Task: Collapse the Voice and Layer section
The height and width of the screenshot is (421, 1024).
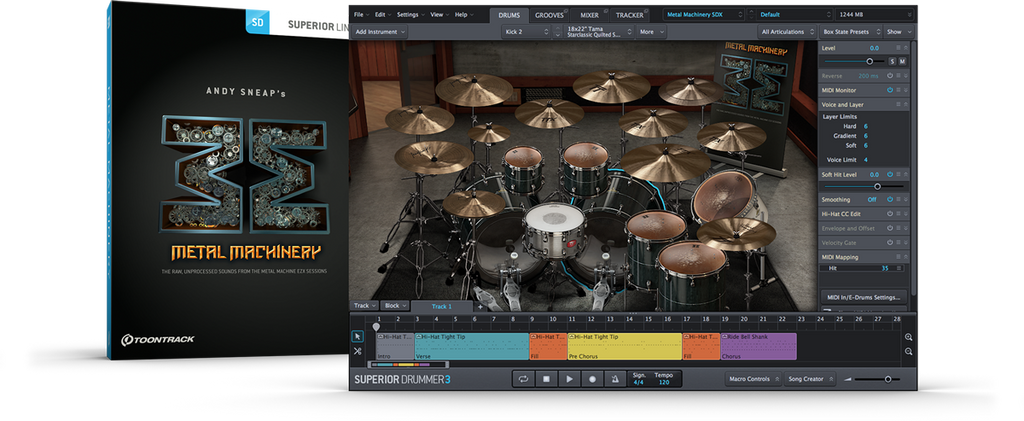Action: pos(905,104)
